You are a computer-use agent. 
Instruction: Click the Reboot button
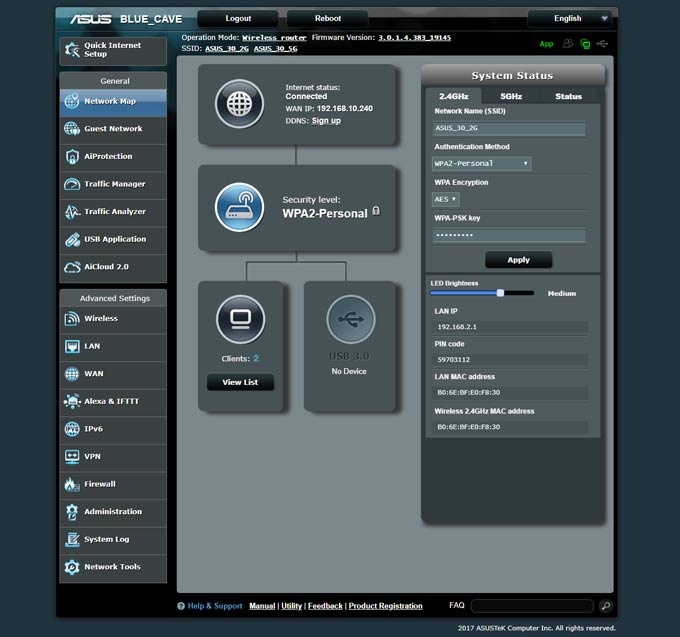[x=328, y=18]
